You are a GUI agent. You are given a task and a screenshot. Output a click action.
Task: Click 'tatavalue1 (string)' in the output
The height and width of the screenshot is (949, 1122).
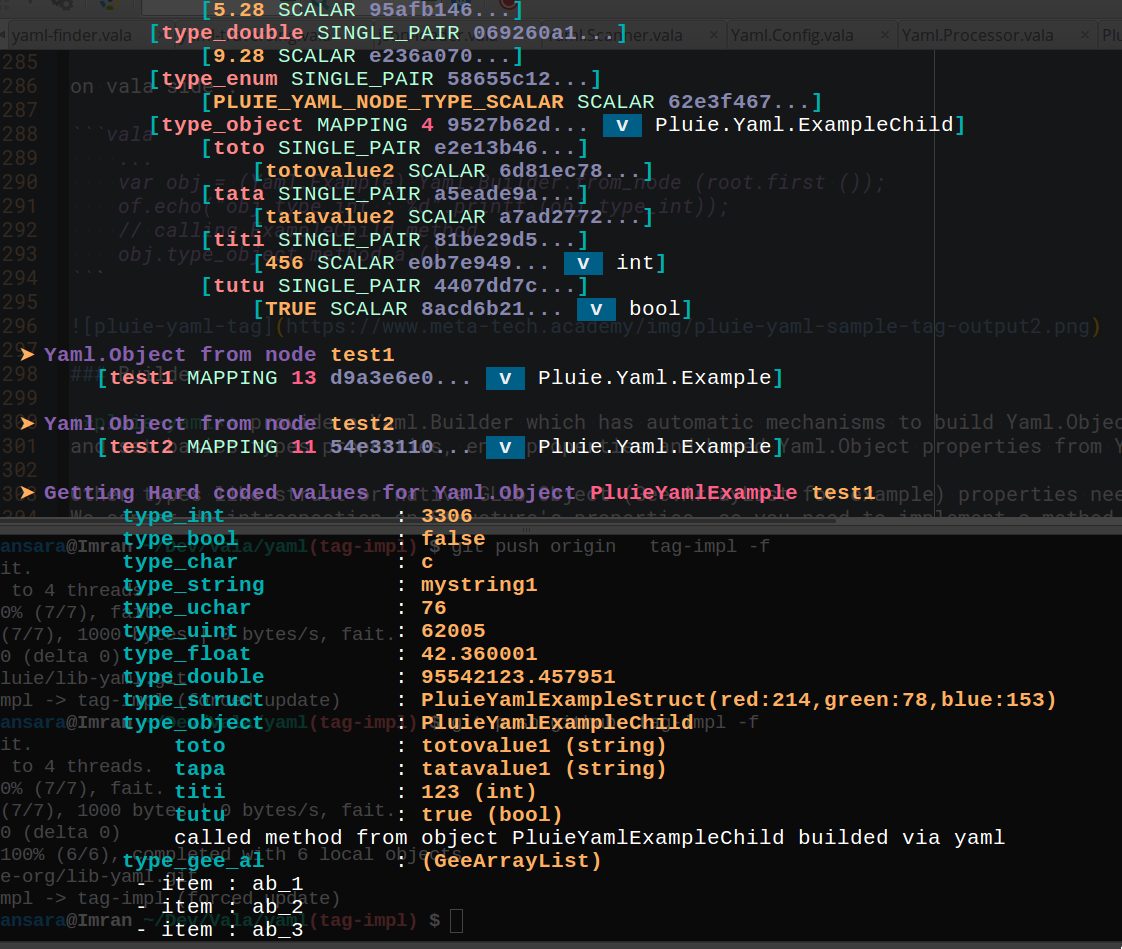(544, 769)
